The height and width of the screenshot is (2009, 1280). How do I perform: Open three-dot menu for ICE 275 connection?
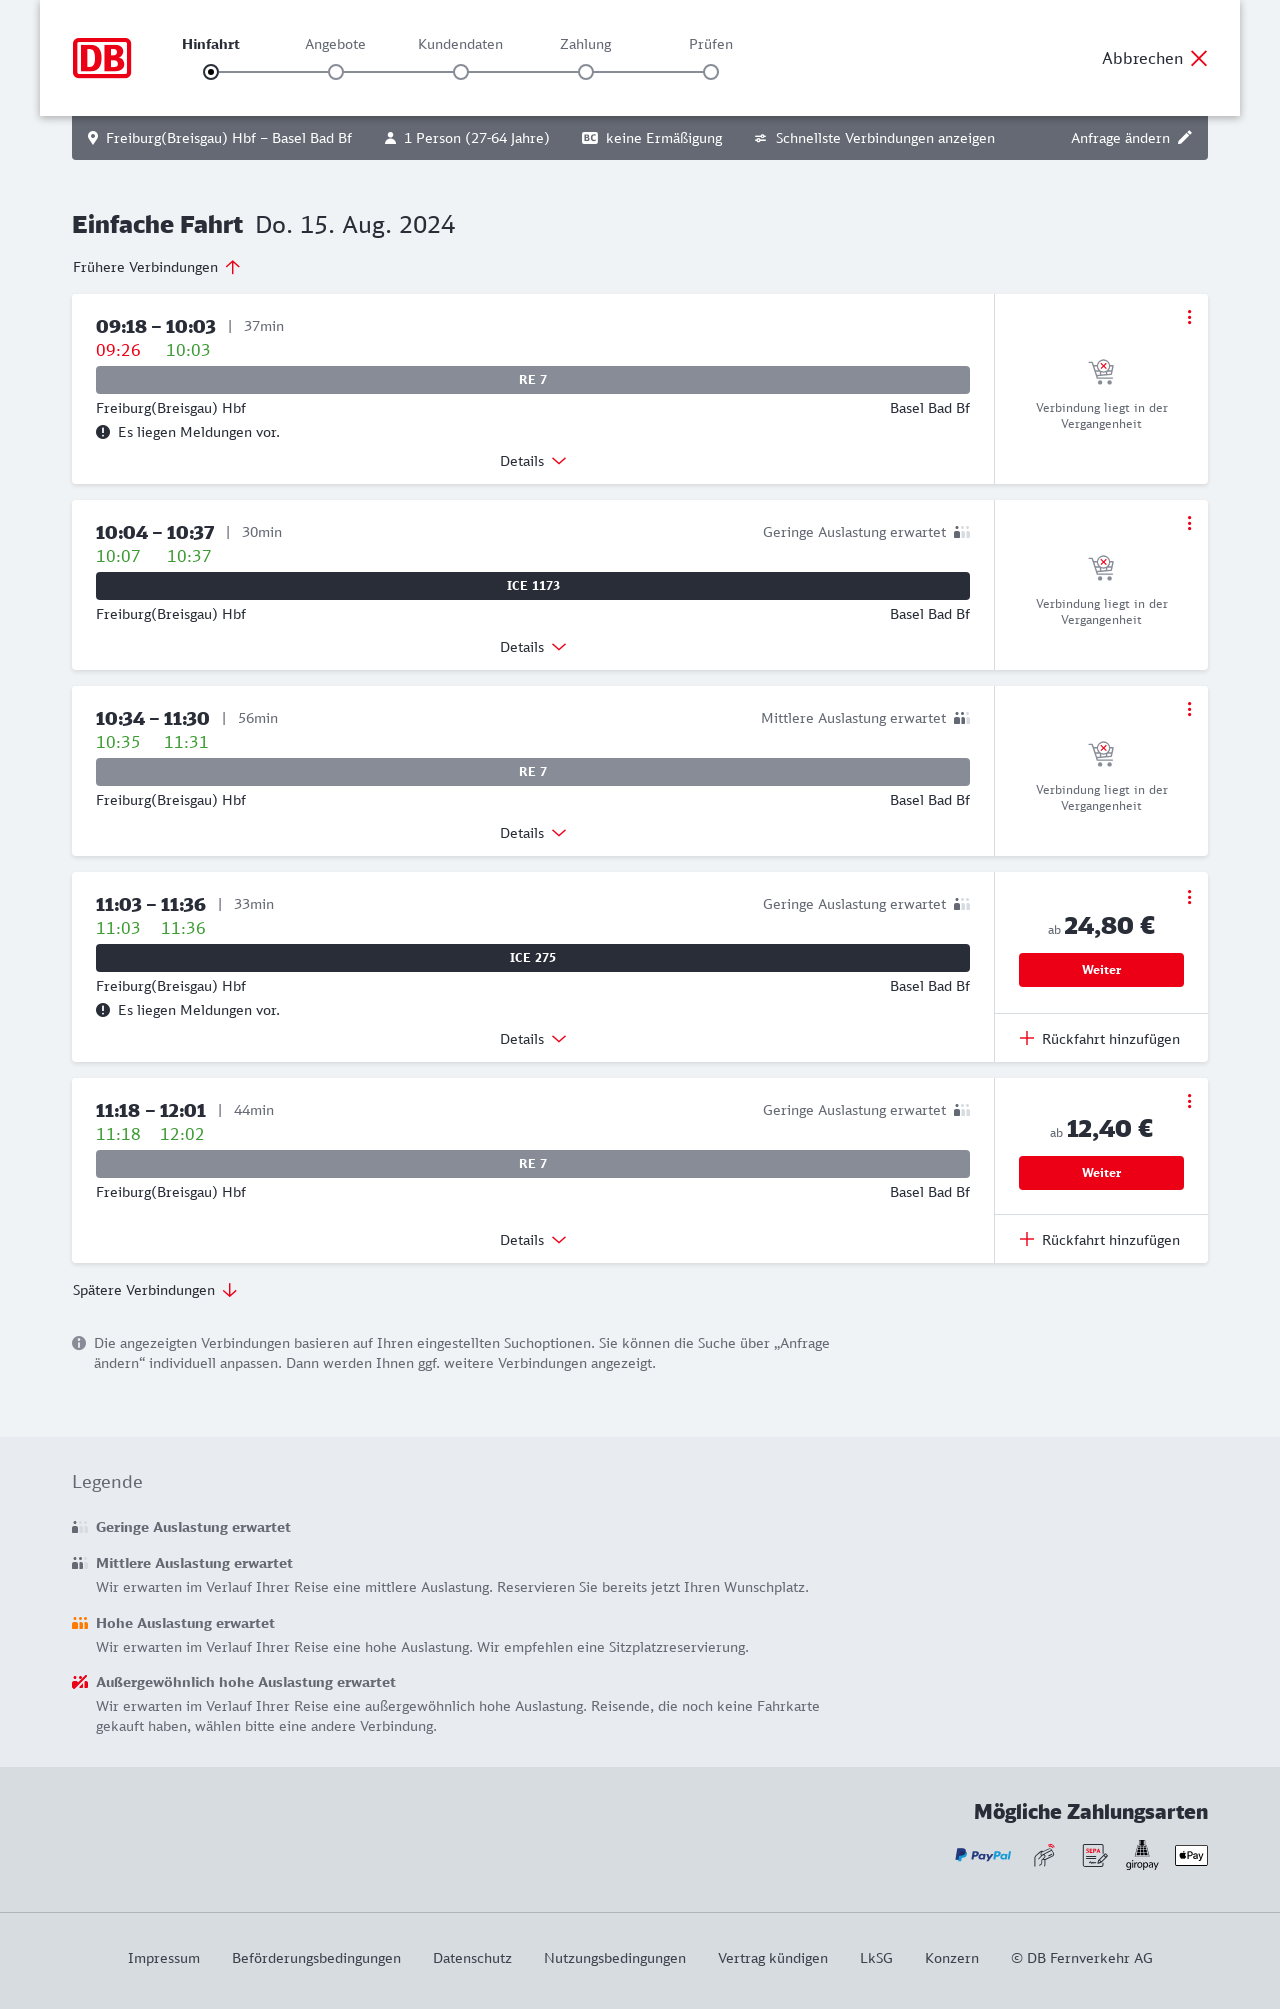(1189, 897)
